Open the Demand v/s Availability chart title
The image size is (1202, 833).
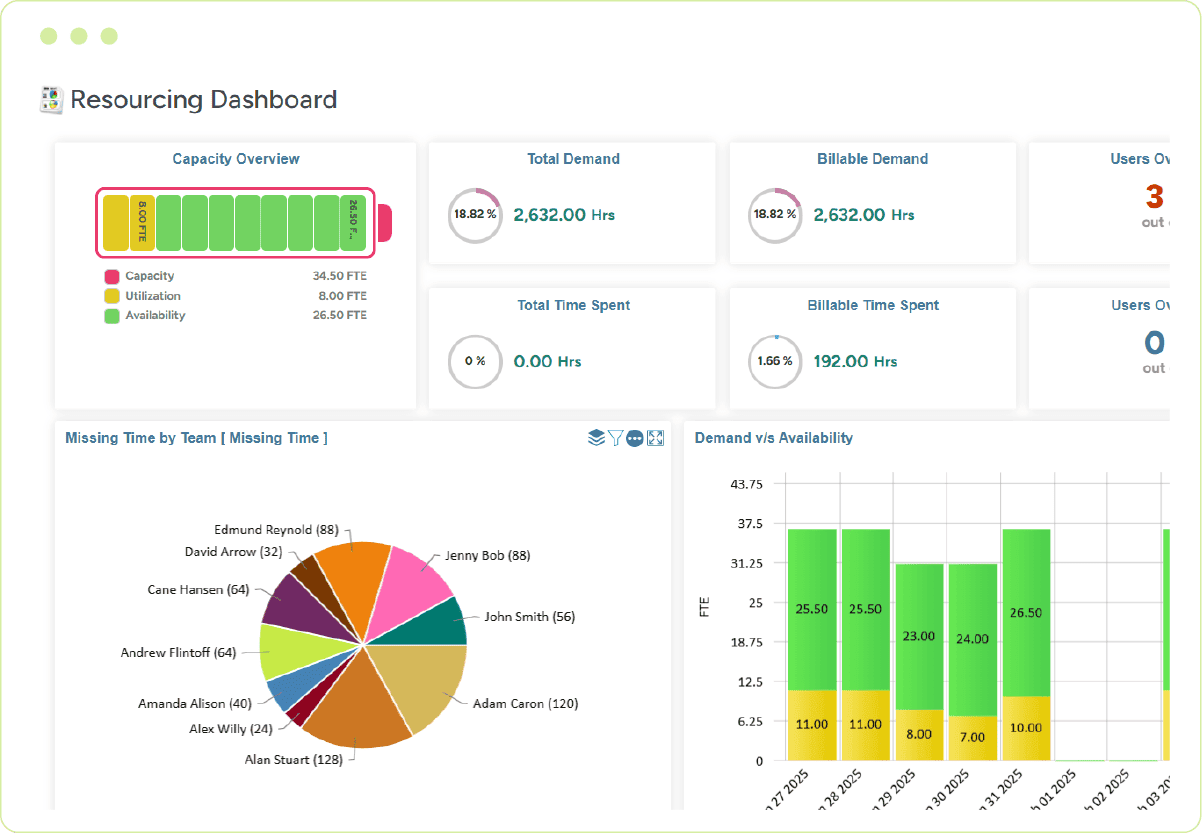773,437
